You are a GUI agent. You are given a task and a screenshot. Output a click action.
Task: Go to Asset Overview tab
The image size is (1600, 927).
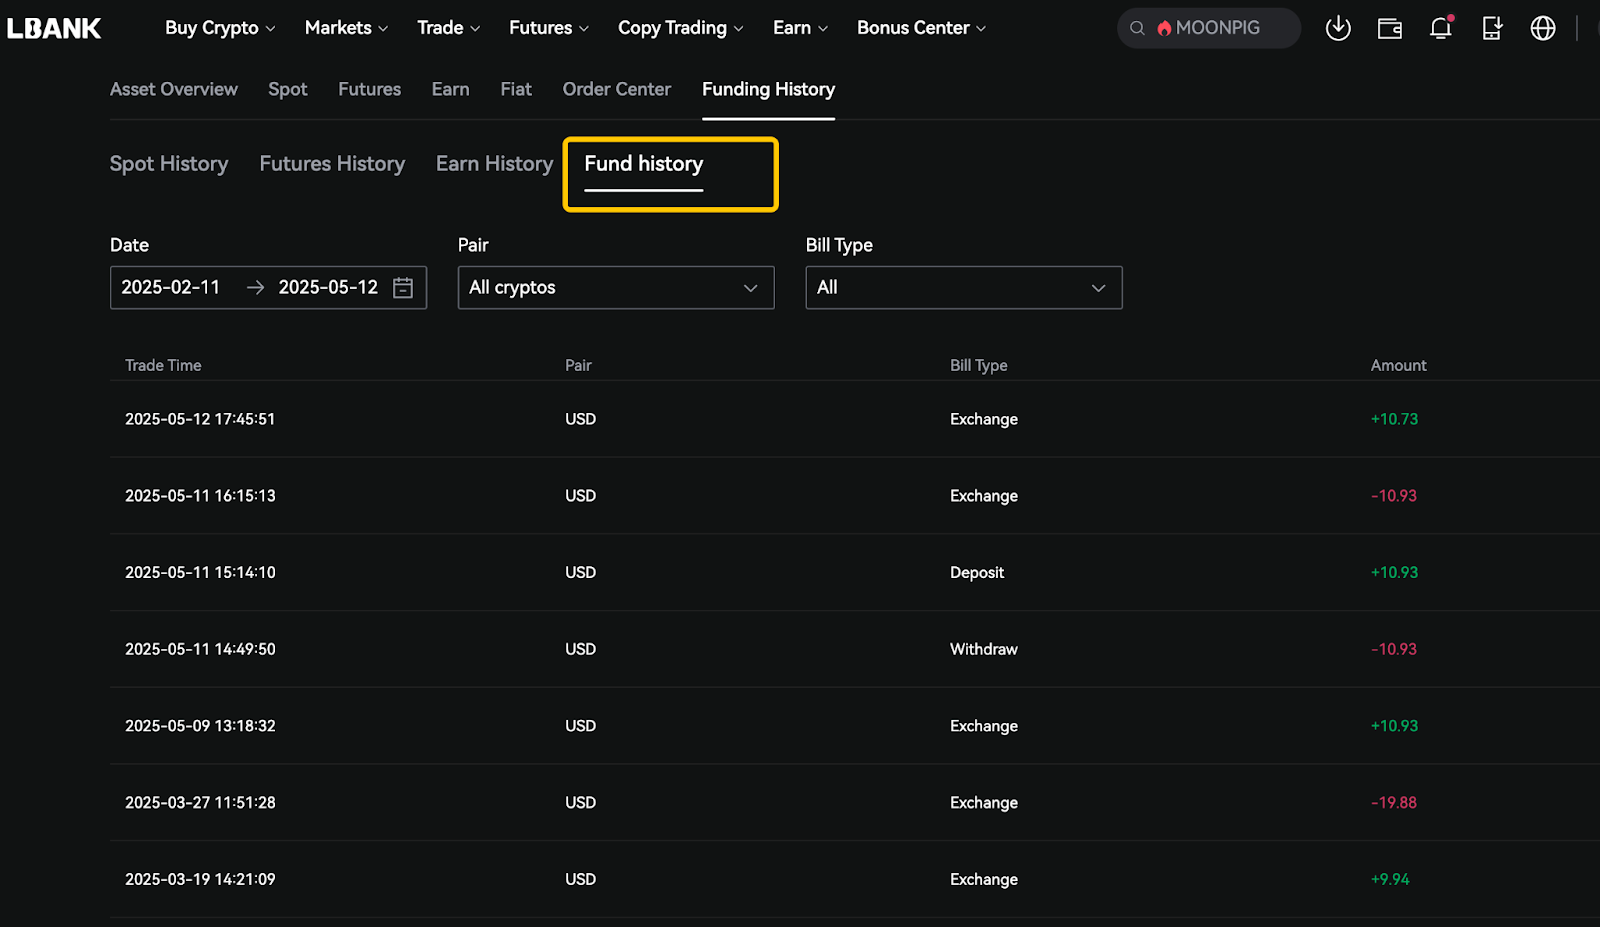coord(174,89)
